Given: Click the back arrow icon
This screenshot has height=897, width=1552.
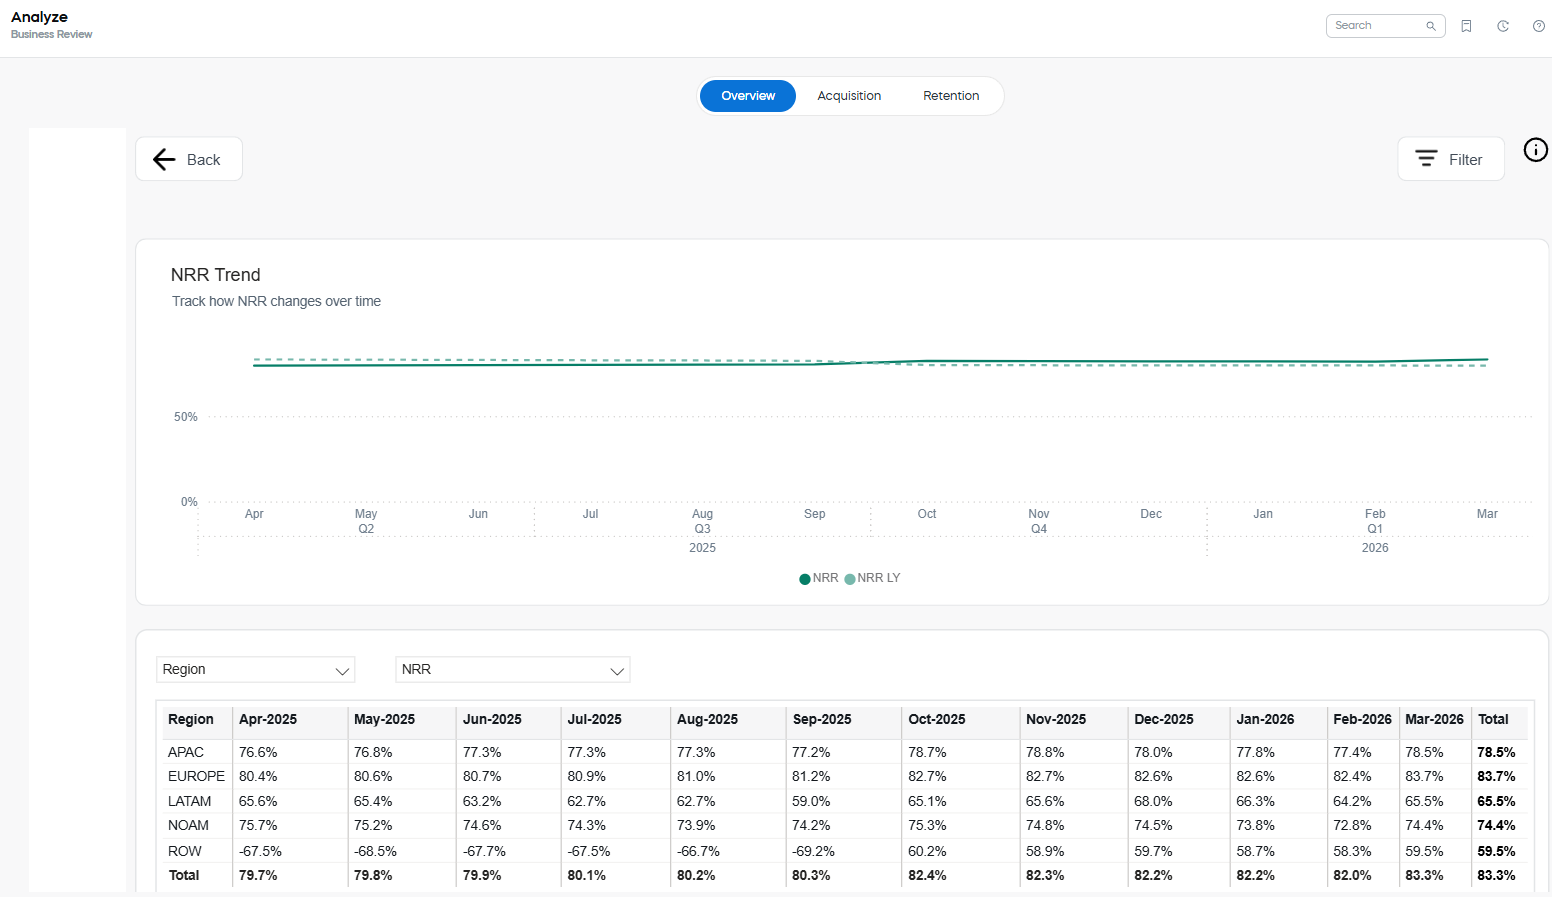Looking at the screenshot, I should 164,159.
